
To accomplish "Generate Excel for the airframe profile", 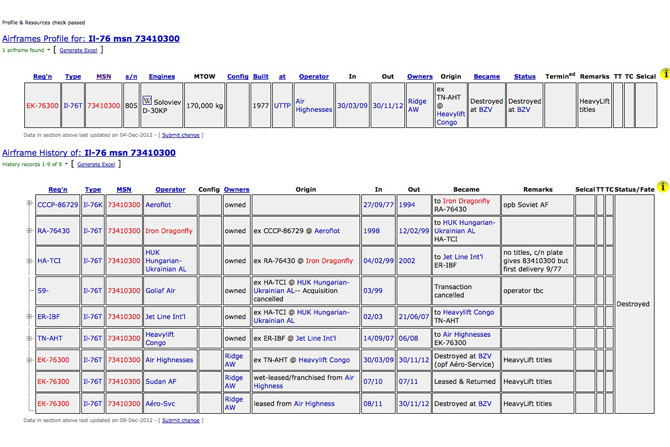I will 78,50.
